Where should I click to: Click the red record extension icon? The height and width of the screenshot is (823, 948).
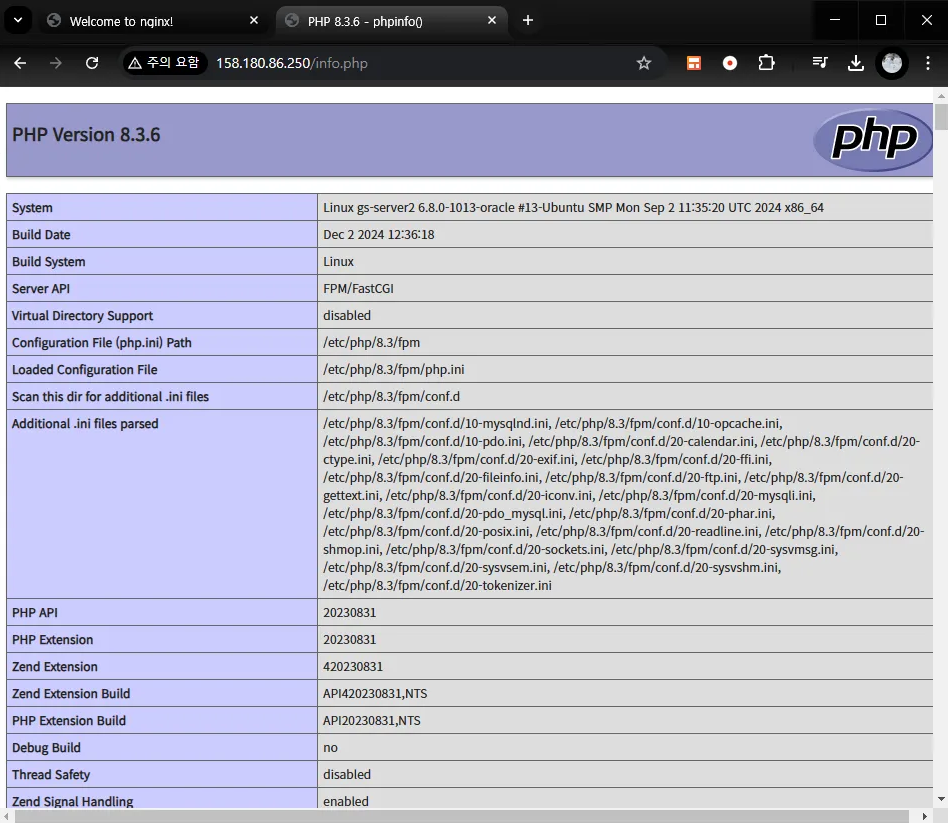click(x=730, y=63)
